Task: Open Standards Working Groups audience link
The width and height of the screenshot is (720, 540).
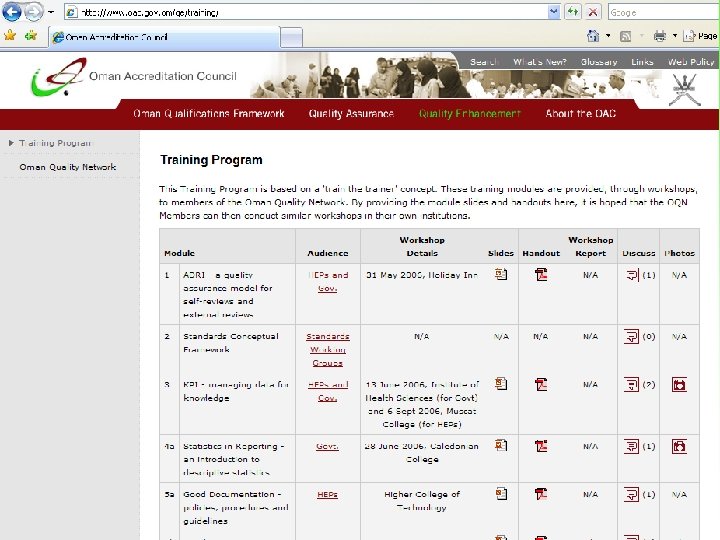Action: pyautogui.click(x=328, y=349)
